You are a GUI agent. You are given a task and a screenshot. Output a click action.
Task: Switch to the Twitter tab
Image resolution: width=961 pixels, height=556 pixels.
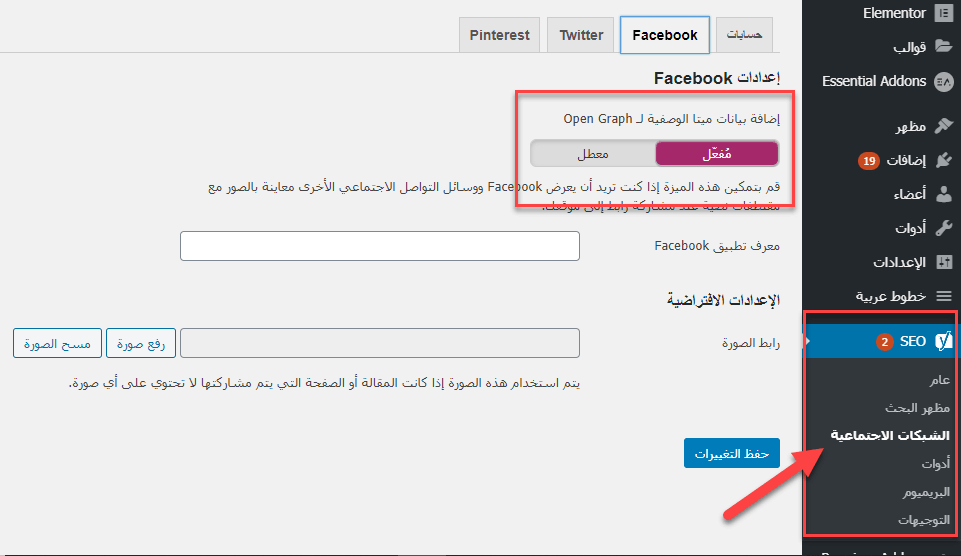pyautogui.click(x=581, y=35)
